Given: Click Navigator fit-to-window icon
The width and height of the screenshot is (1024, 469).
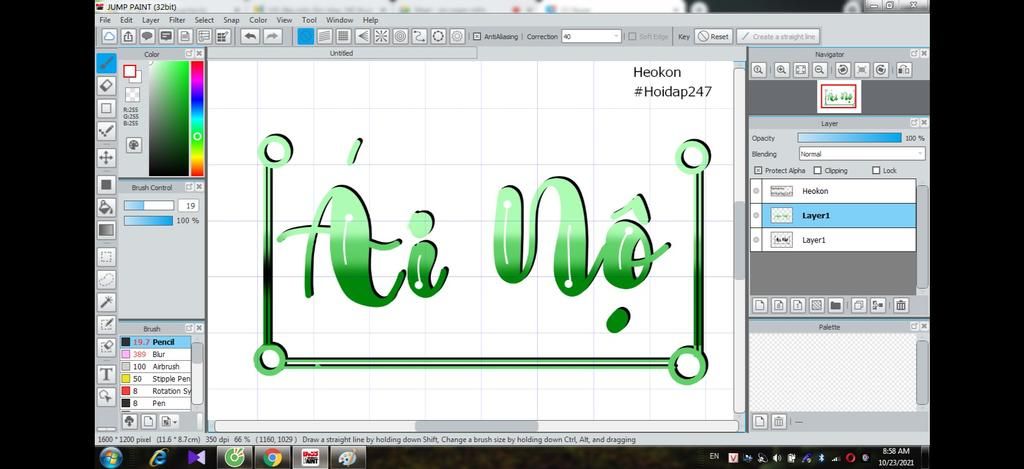Looking at the screenshot, I should (x=801, y=70).
